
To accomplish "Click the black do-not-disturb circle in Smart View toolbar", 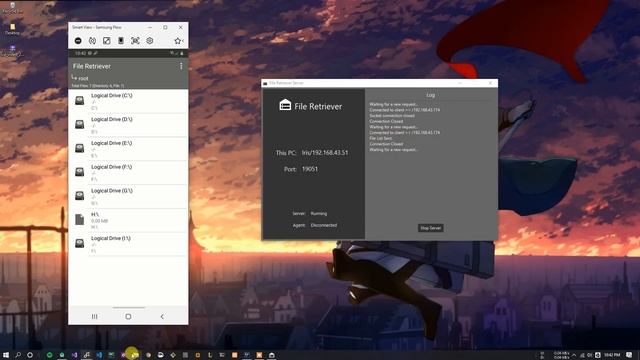I will point(78,41).
